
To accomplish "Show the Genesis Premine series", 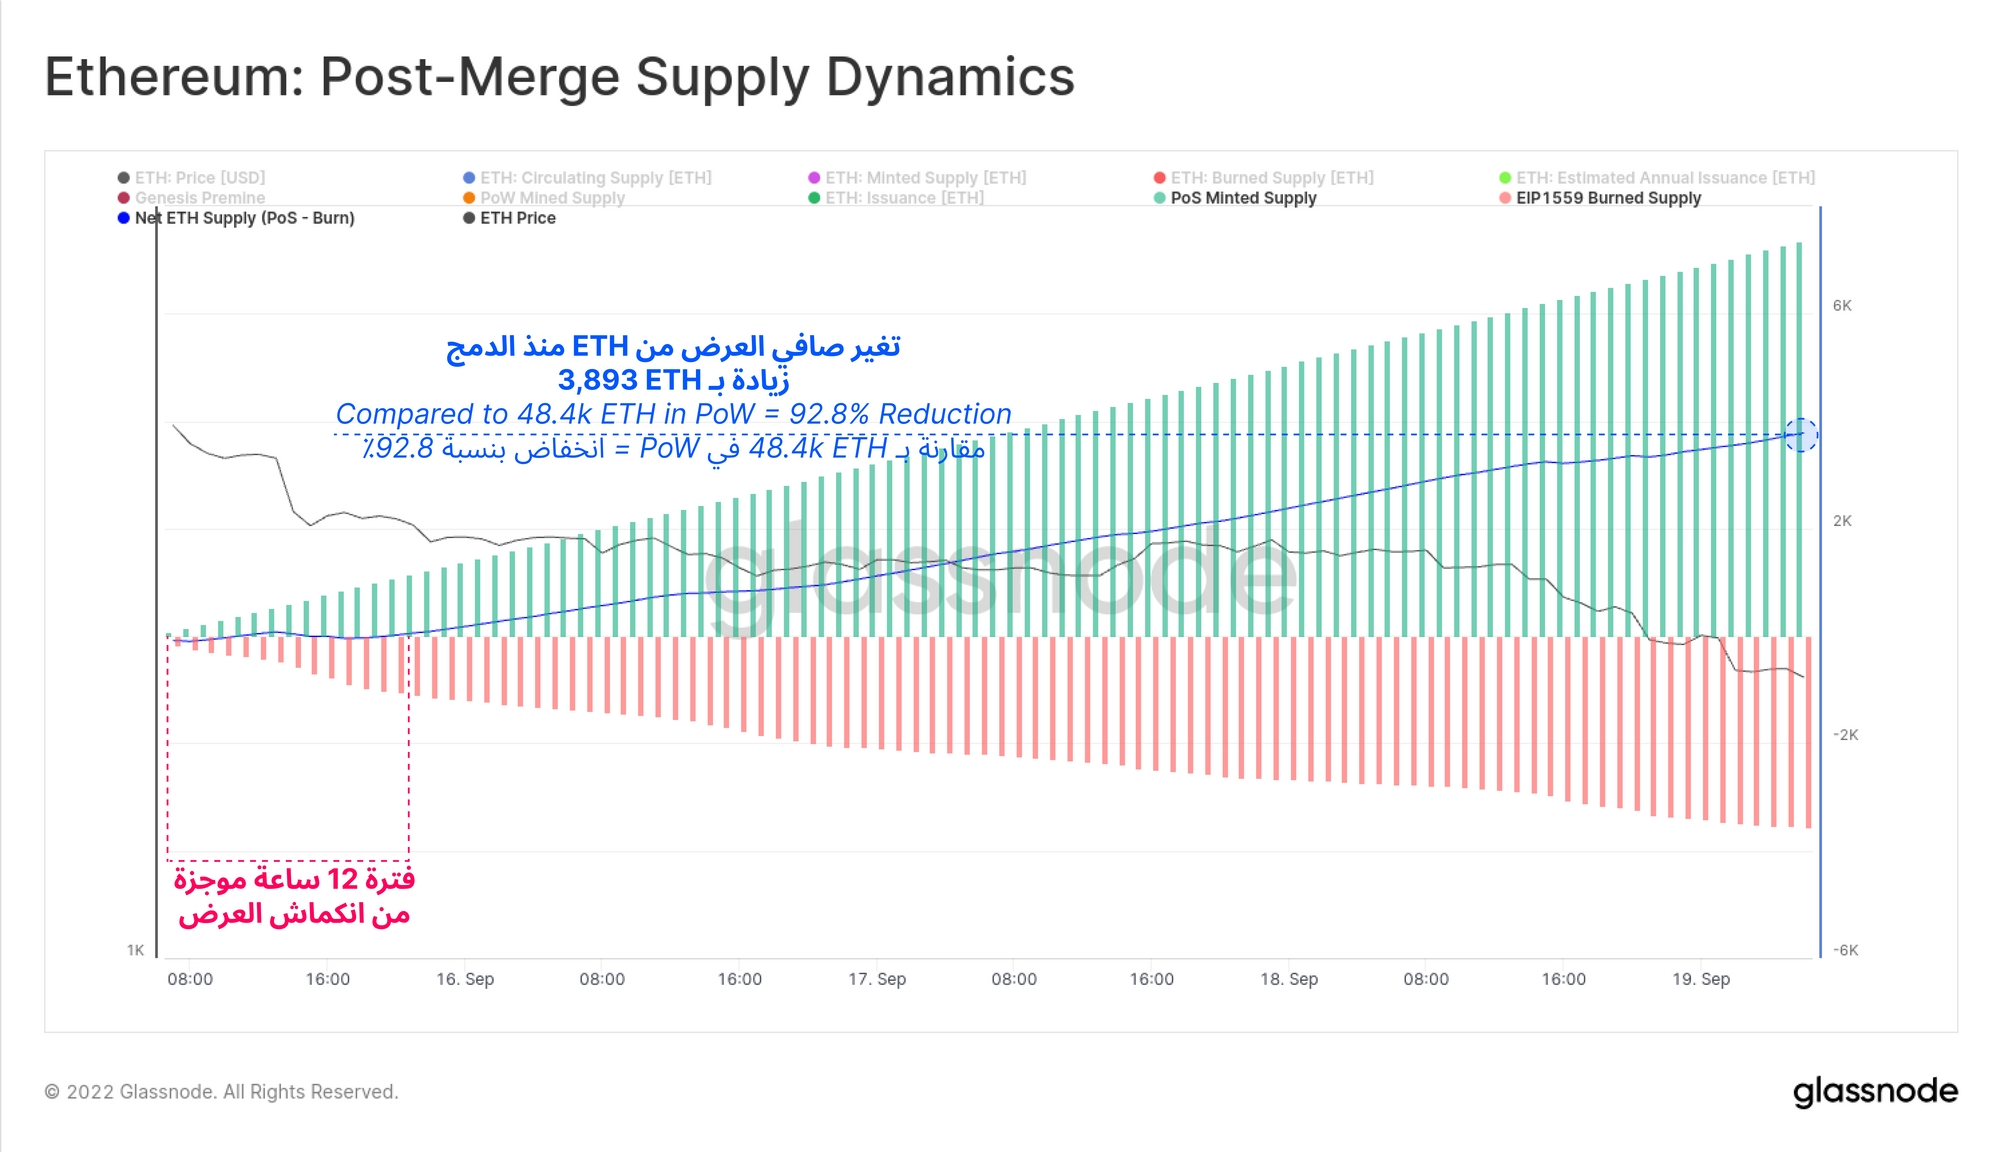I will point(199,198).
